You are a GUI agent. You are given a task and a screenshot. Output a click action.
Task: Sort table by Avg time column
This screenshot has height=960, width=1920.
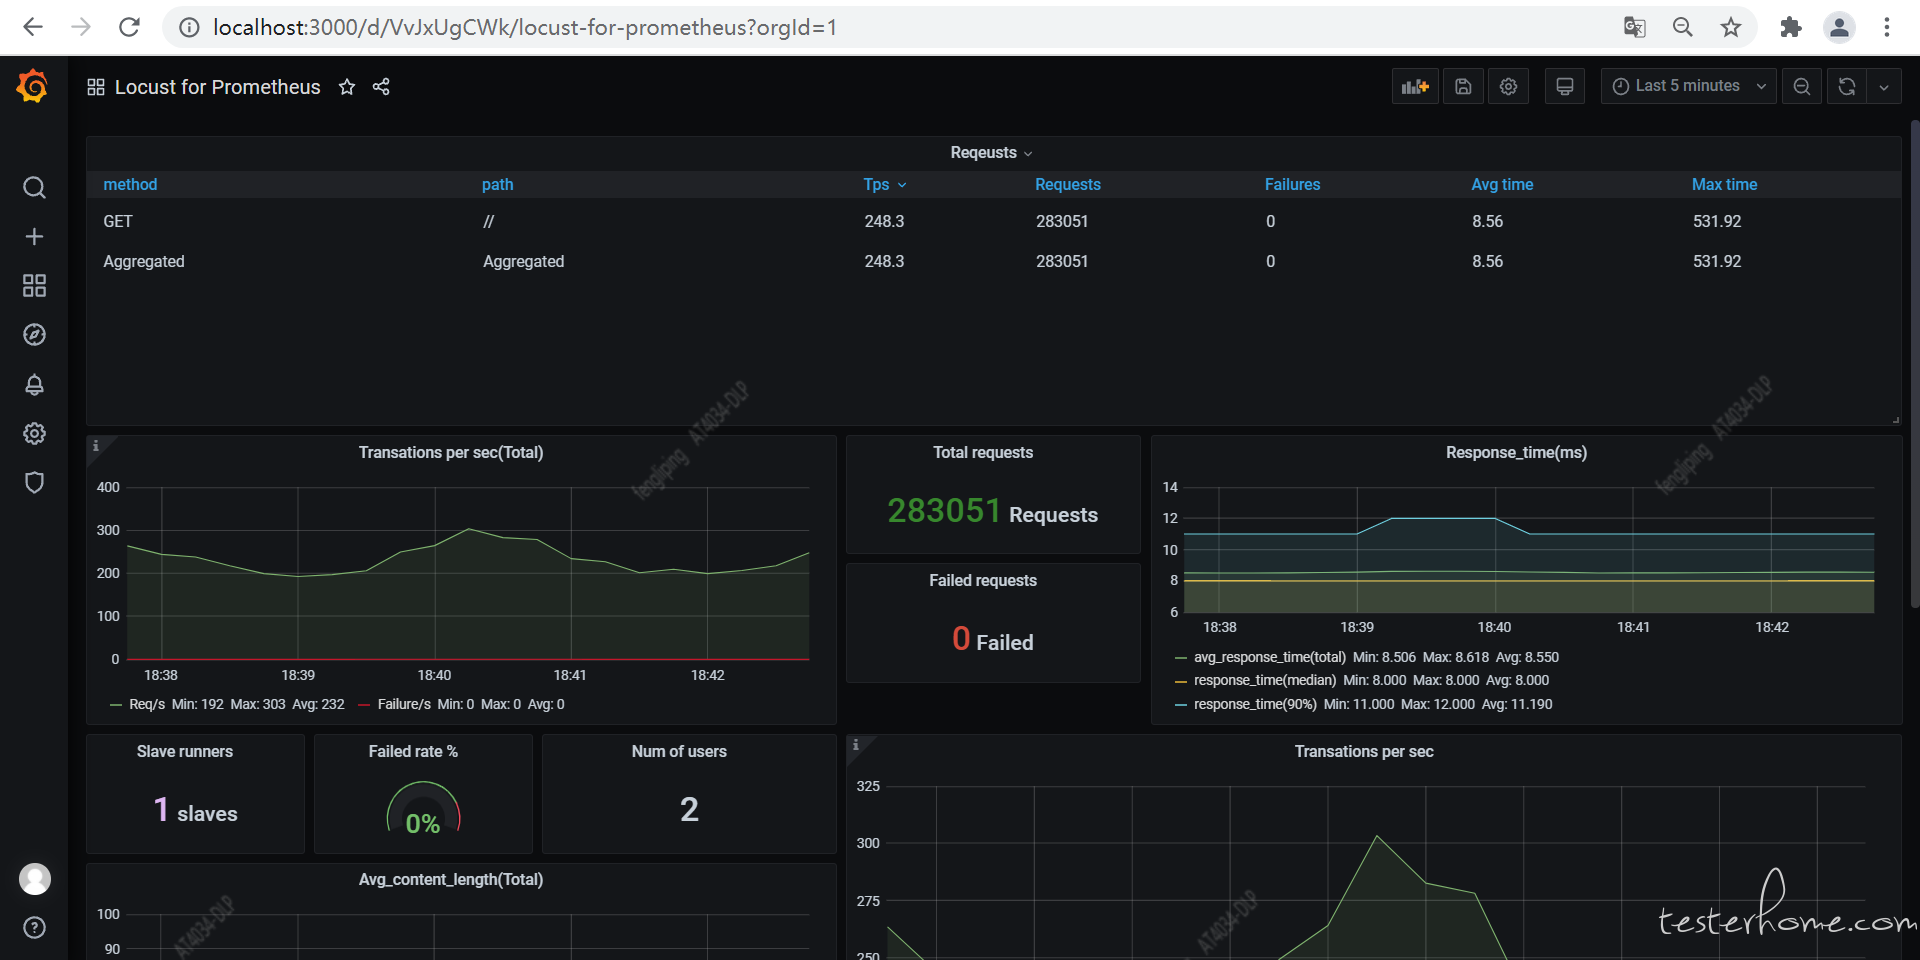[x=1502, y=184]
